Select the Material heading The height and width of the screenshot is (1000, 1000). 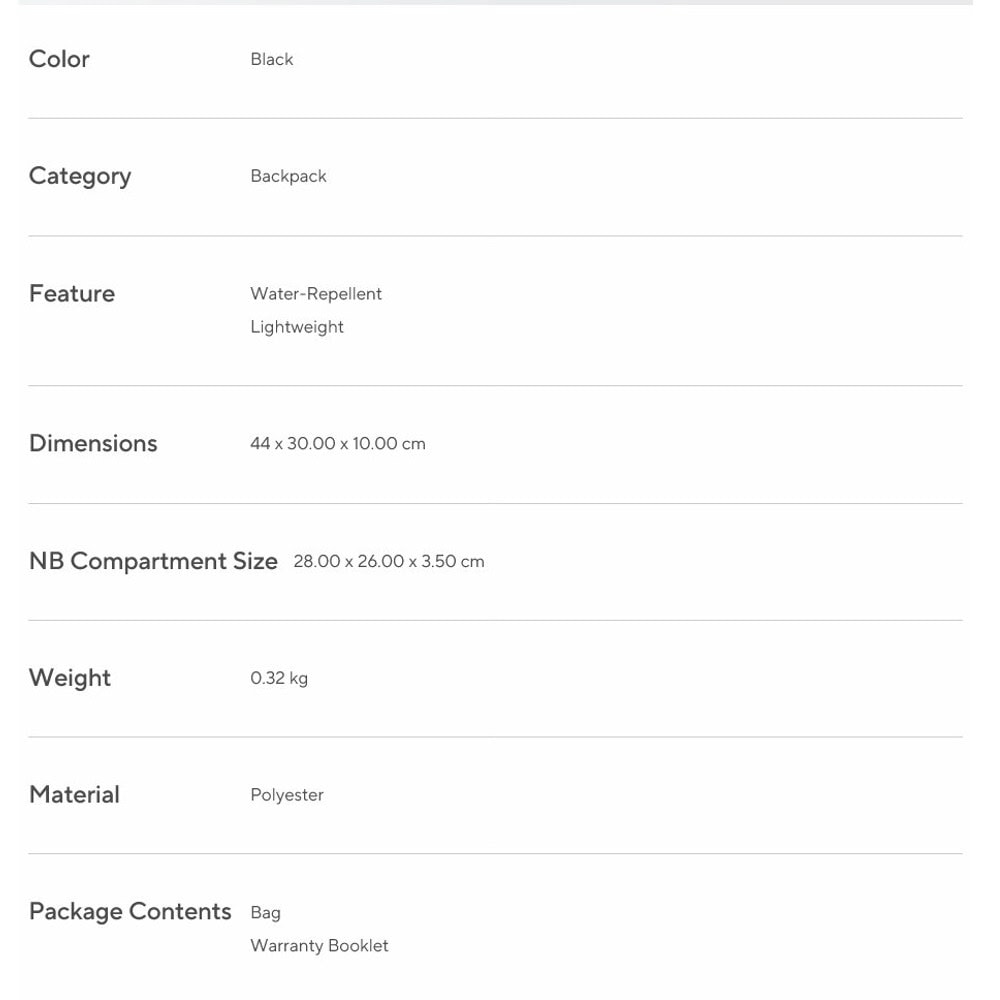pyautogui.click(x=75, y=795)
